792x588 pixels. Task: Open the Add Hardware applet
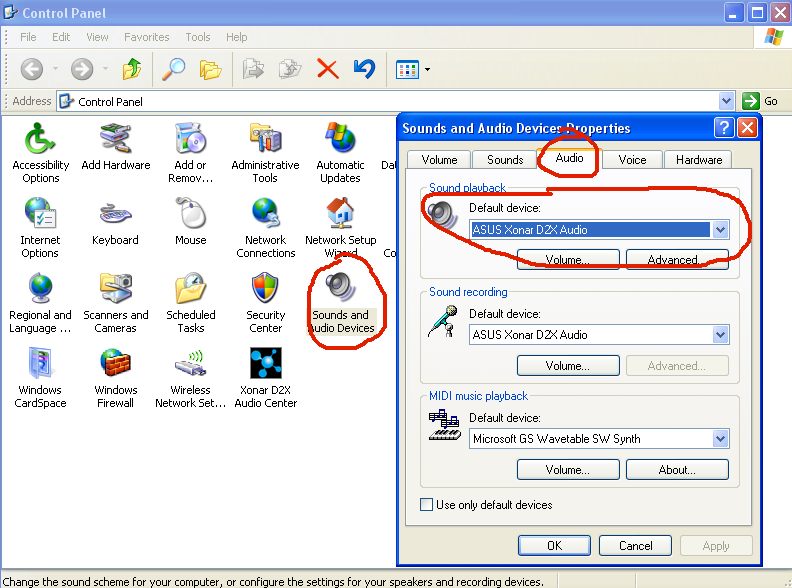coord(116,146)
